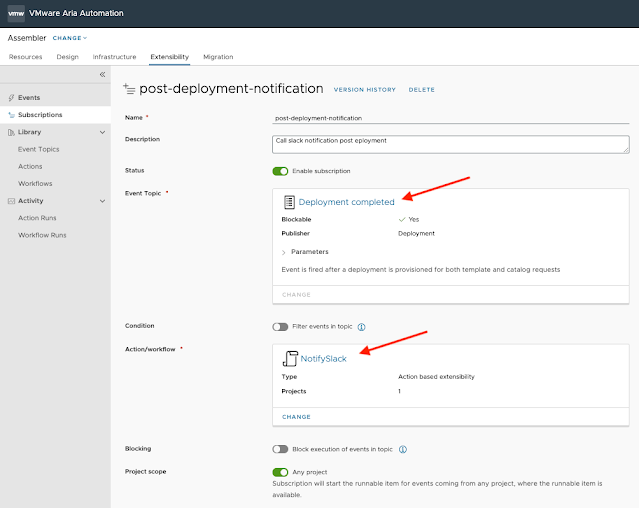Click the vmw logo icon
The height and width of the screenshot is (508, 639).
point(16,13)
